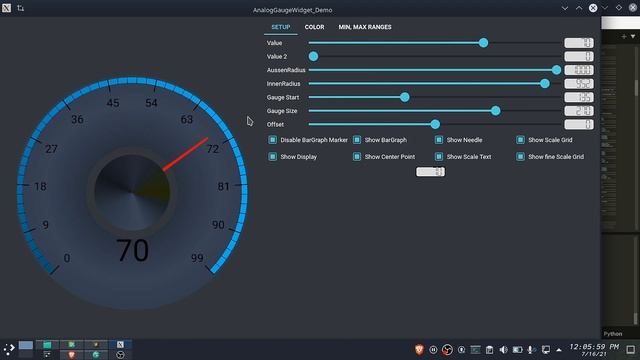The width and height of the screenshot is (640, 360).
Task: Click the show desktop icon beside clock
Action: (x=631, y=350)
